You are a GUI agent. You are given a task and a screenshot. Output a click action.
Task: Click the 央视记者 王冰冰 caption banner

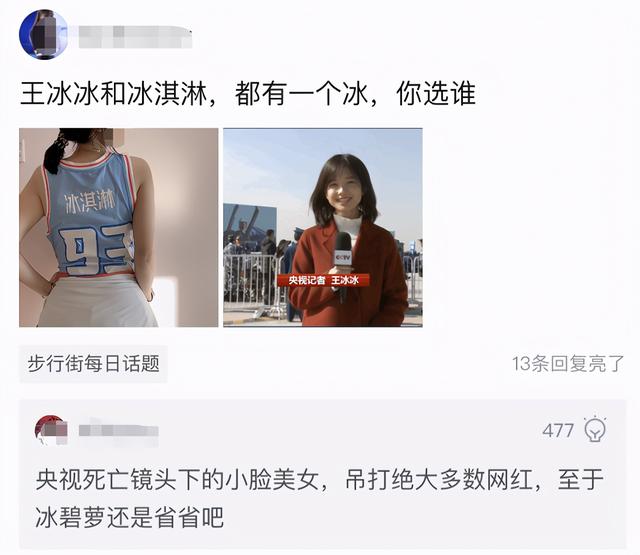(x=324, y=280)
